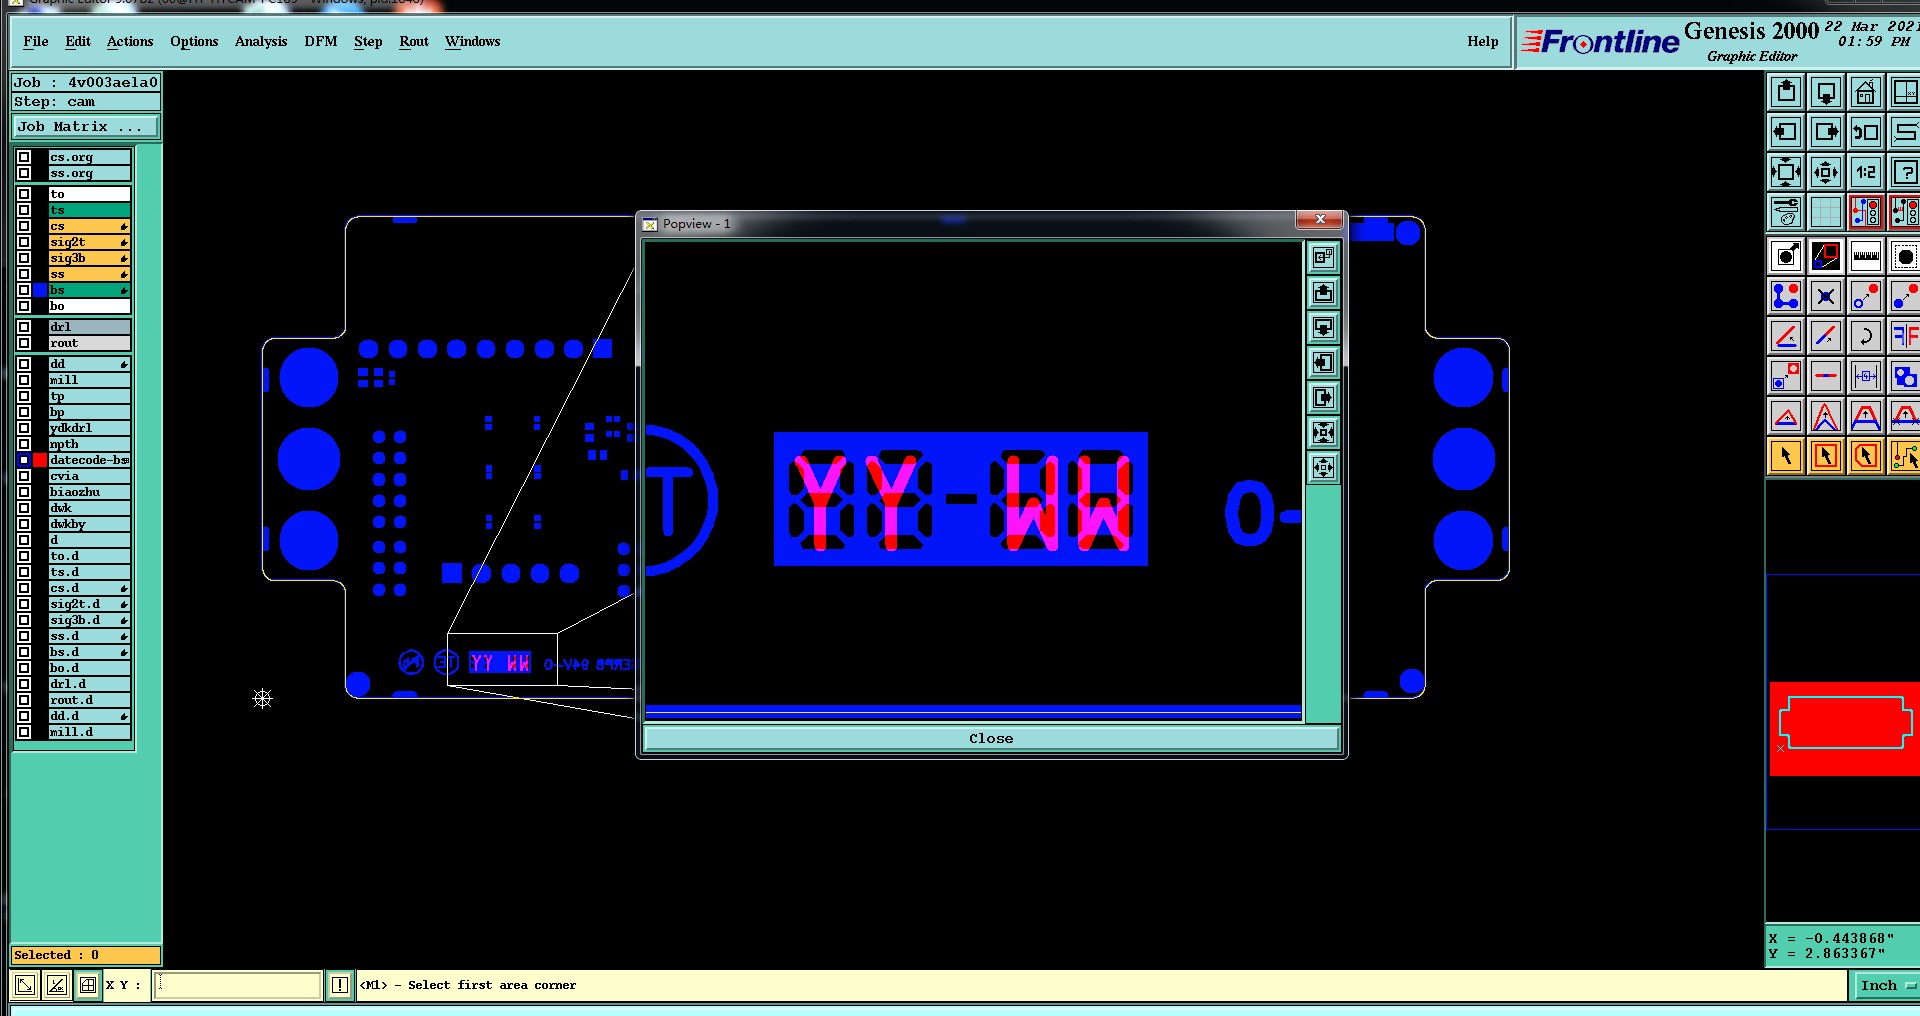This screenshot has height=1016, width=1920.
Task: Open the Rout menu
Action: point(414,41)
